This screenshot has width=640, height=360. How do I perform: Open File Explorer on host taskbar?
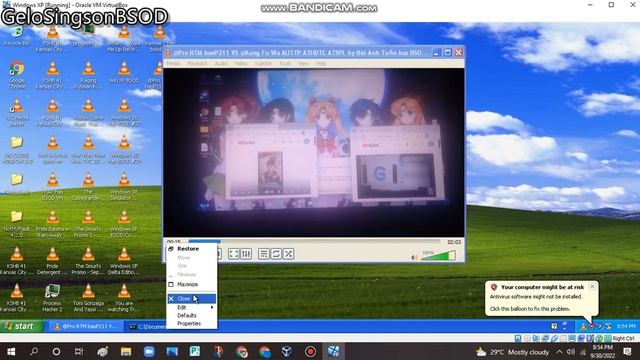coord(126,351)
